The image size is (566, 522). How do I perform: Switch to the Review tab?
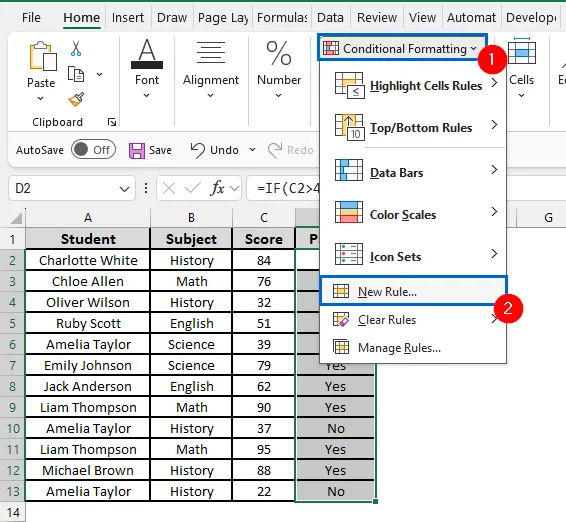pos(376,17)
